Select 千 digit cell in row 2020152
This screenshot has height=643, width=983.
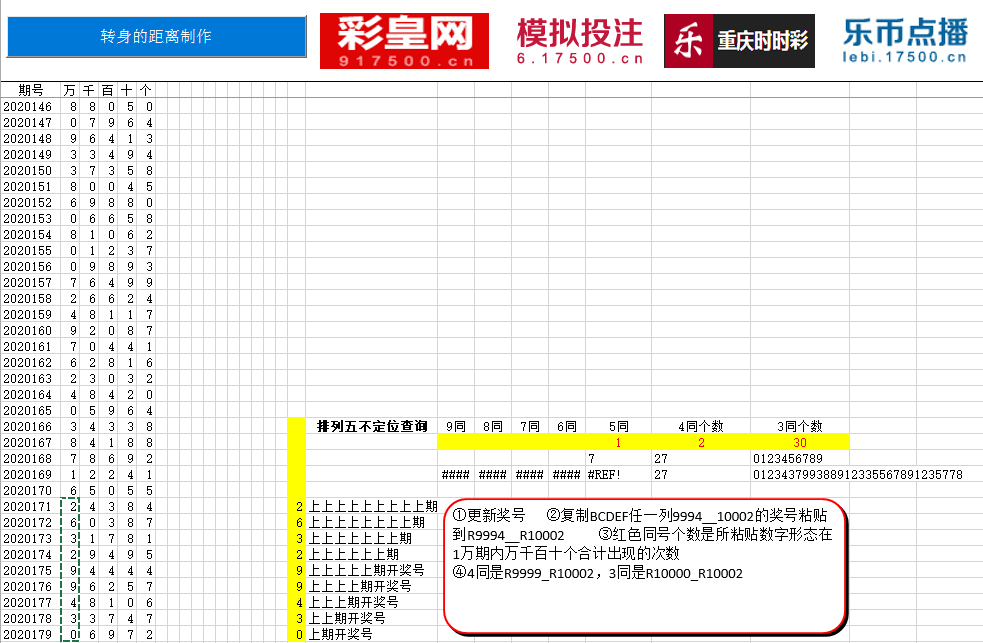89,202
